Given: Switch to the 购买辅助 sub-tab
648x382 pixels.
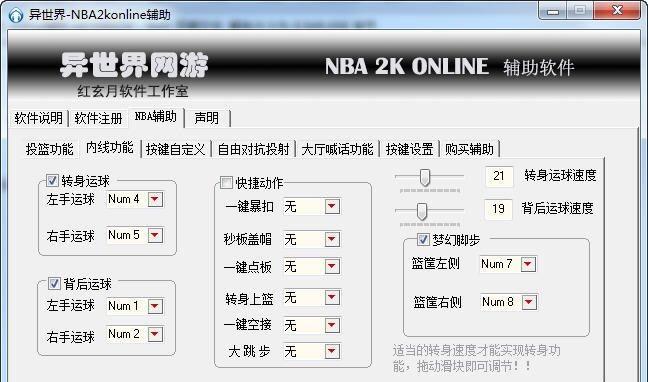Looking at the screenshot, I should click(x=469, y=149).
